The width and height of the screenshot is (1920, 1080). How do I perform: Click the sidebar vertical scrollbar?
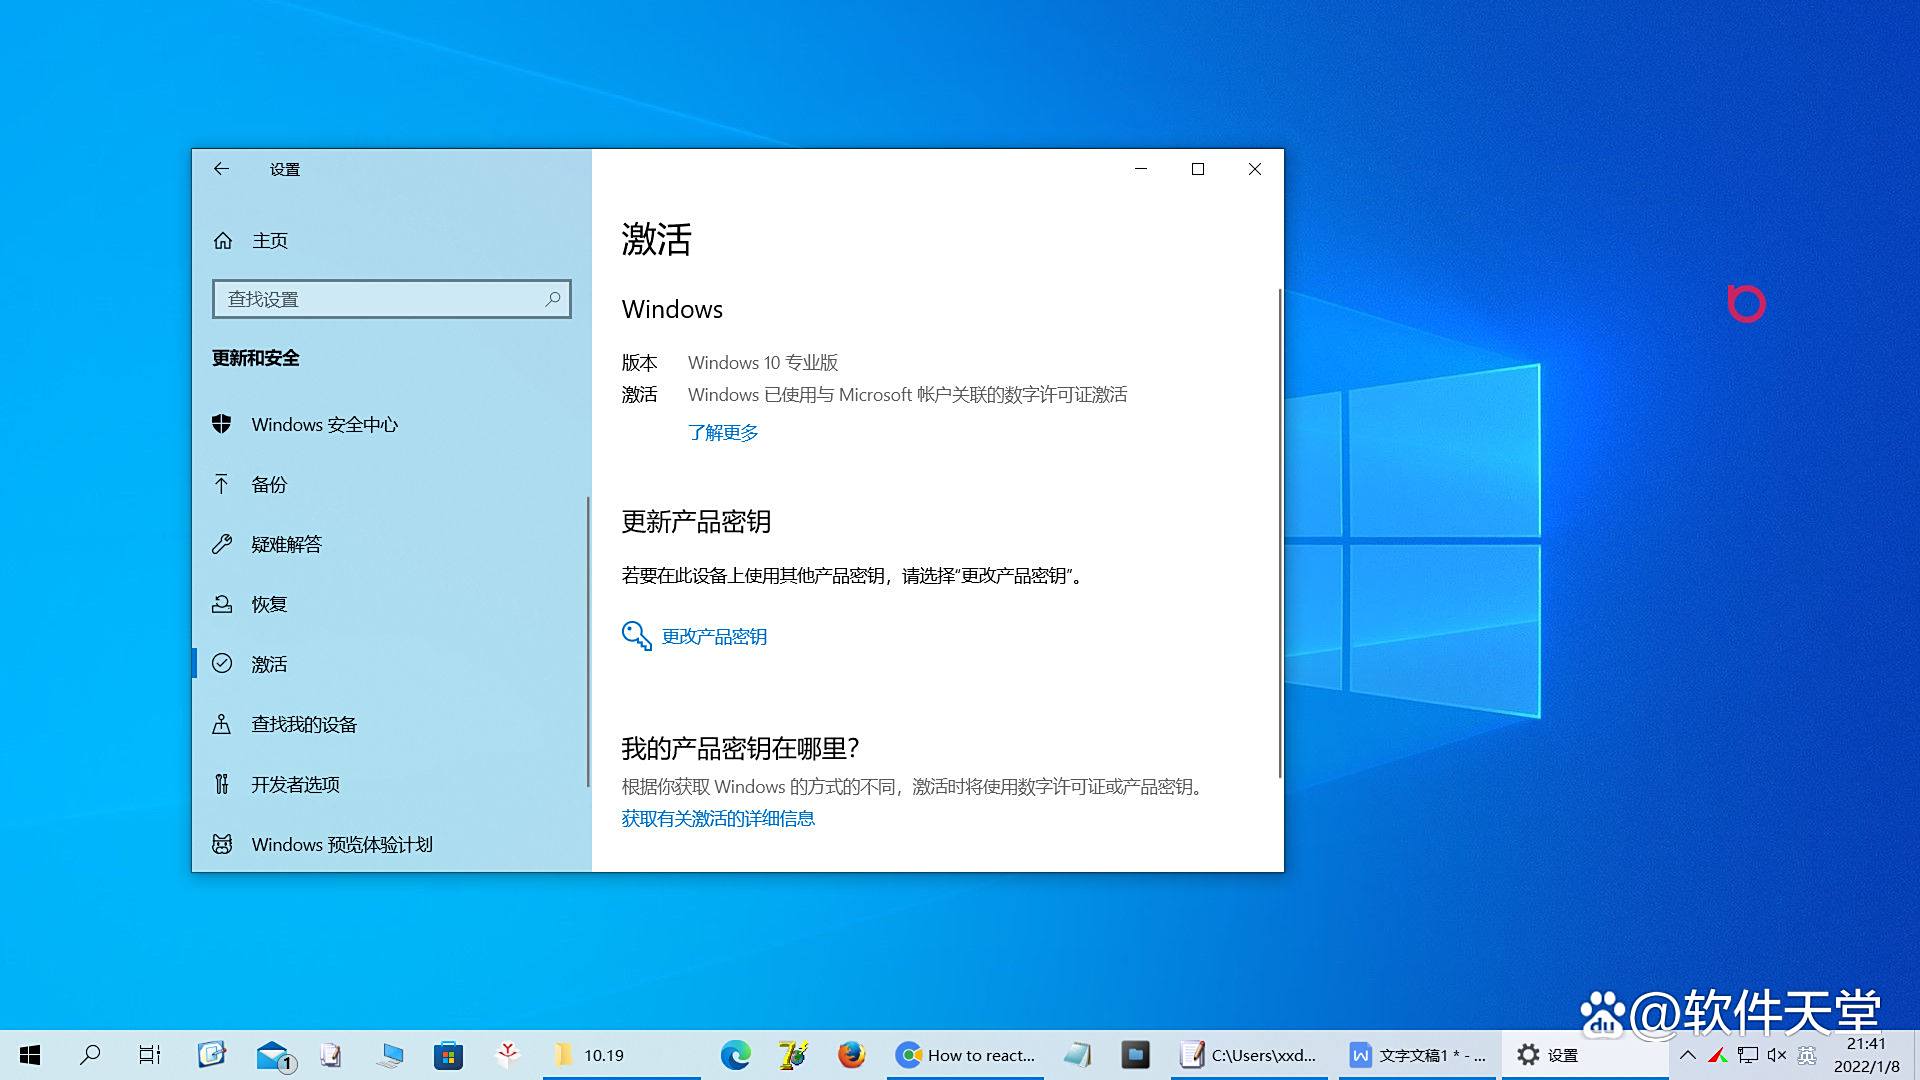point(588,641)
